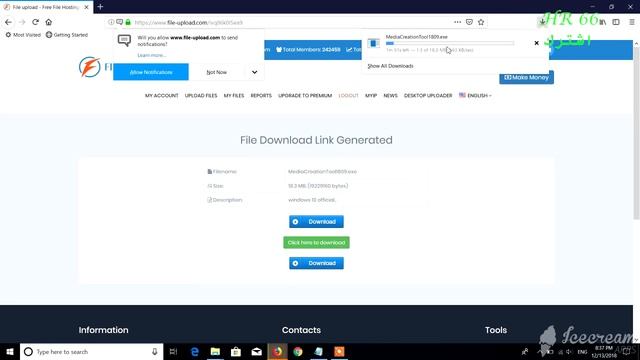The height and width of the screenshot is (360, 640).
Task: Open the Learn more notifications link
Action: coord(151,55)
